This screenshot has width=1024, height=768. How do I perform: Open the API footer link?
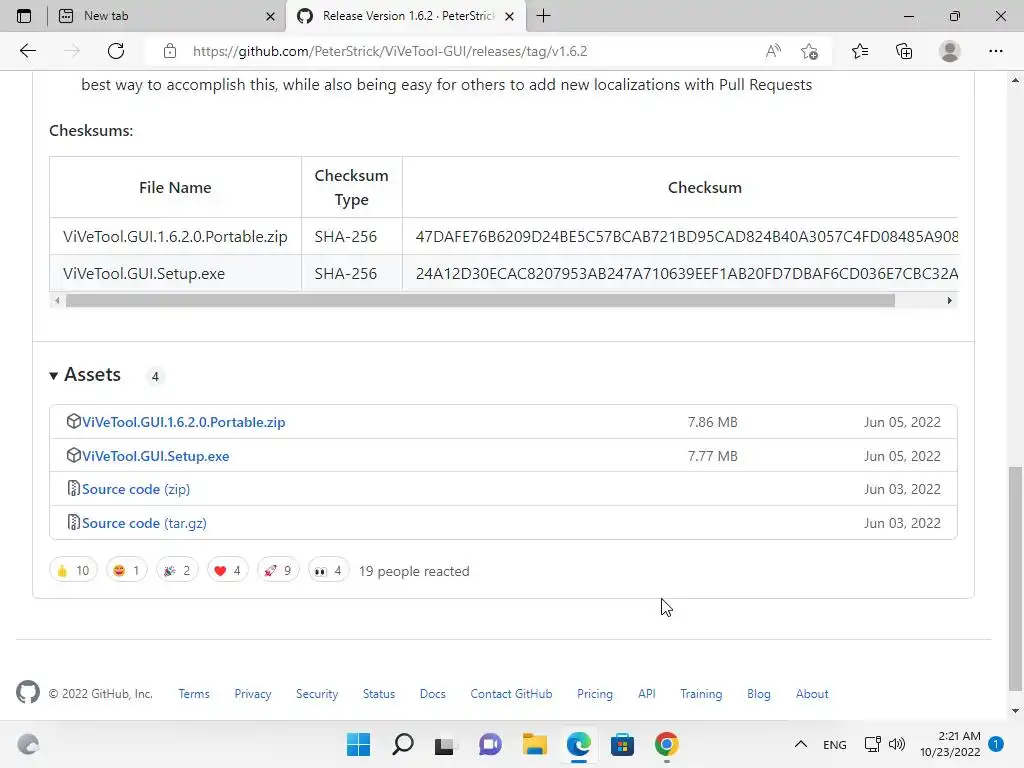click(x=647, y=694)
